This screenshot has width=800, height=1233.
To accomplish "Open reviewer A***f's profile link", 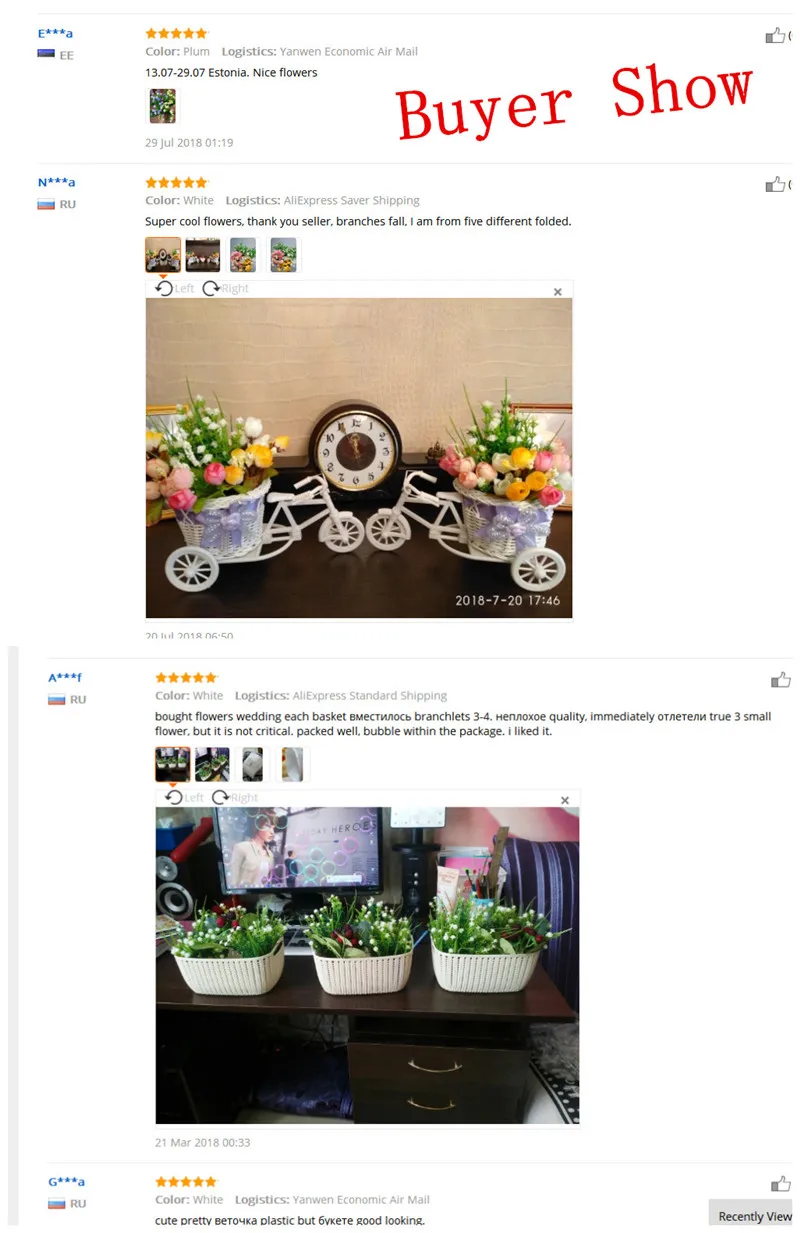I will coord(65,678).
